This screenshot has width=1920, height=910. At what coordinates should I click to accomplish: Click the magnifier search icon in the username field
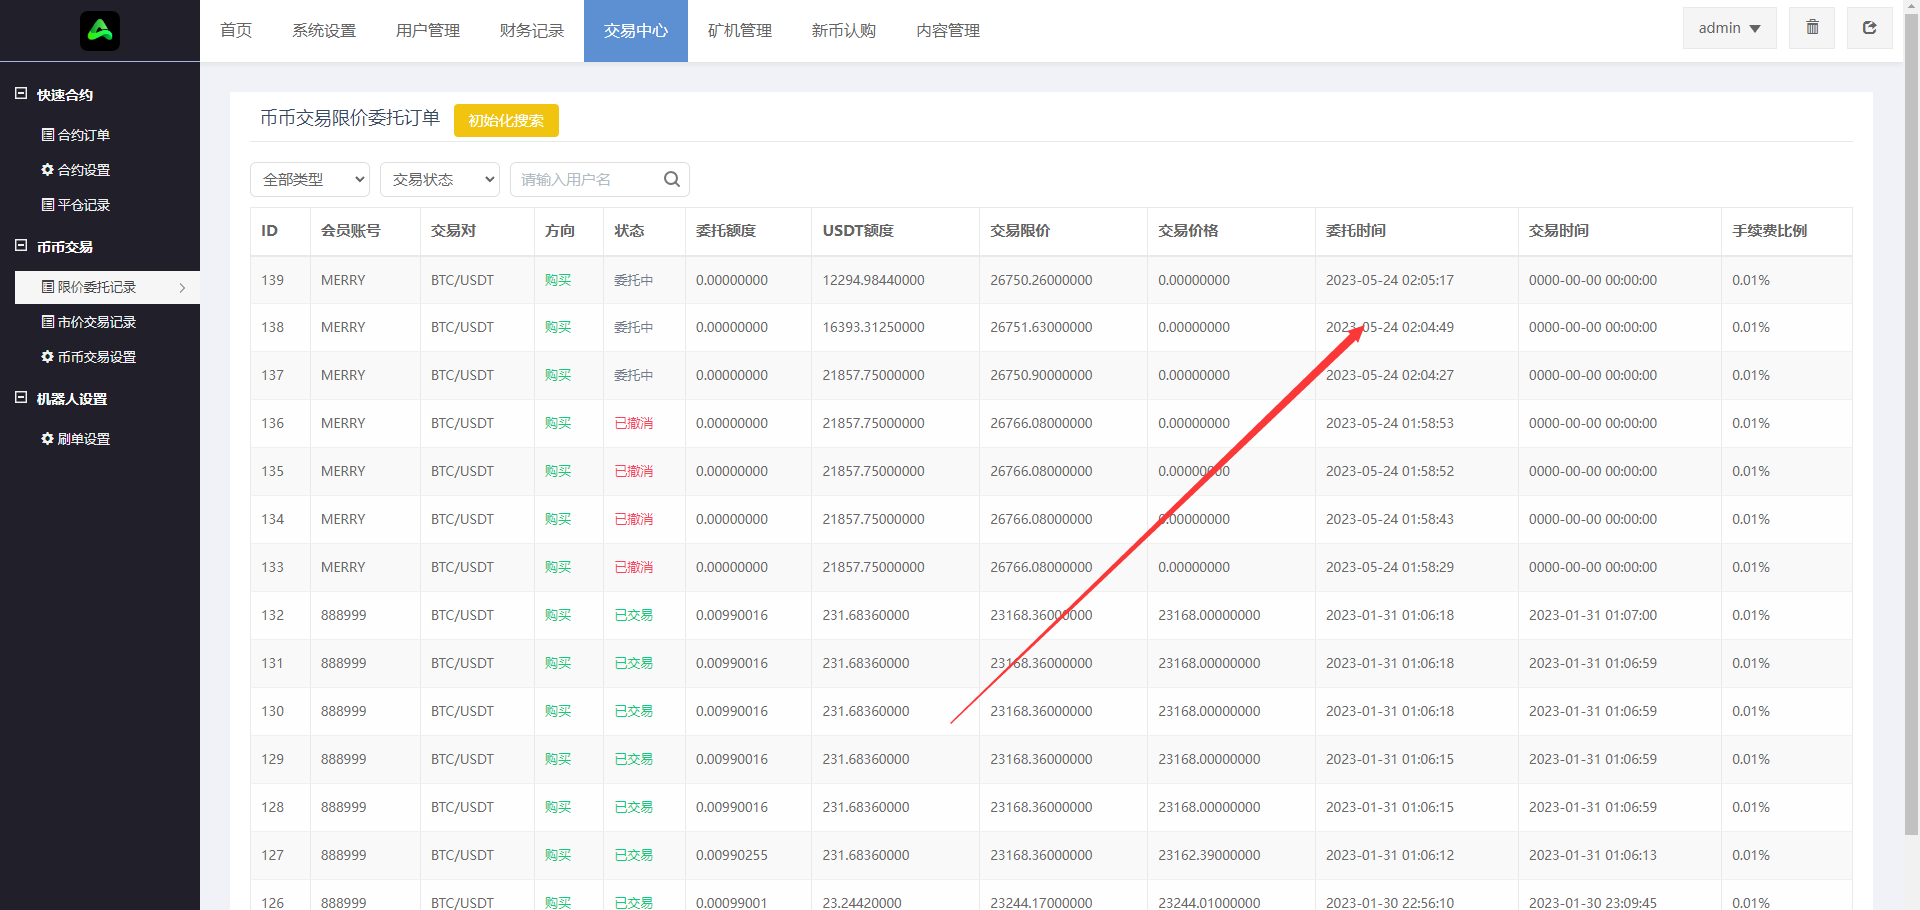coord(672,179)
